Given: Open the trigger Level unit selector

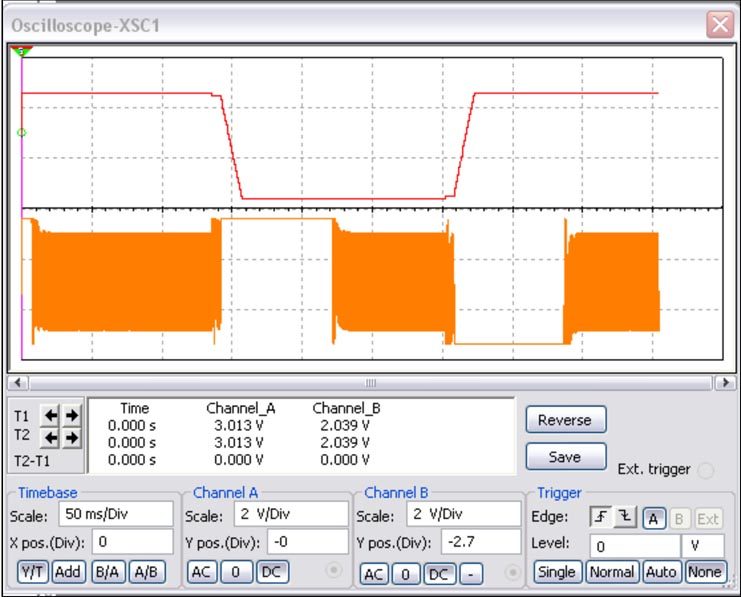Looking at the screenshot, I should 703,546.
